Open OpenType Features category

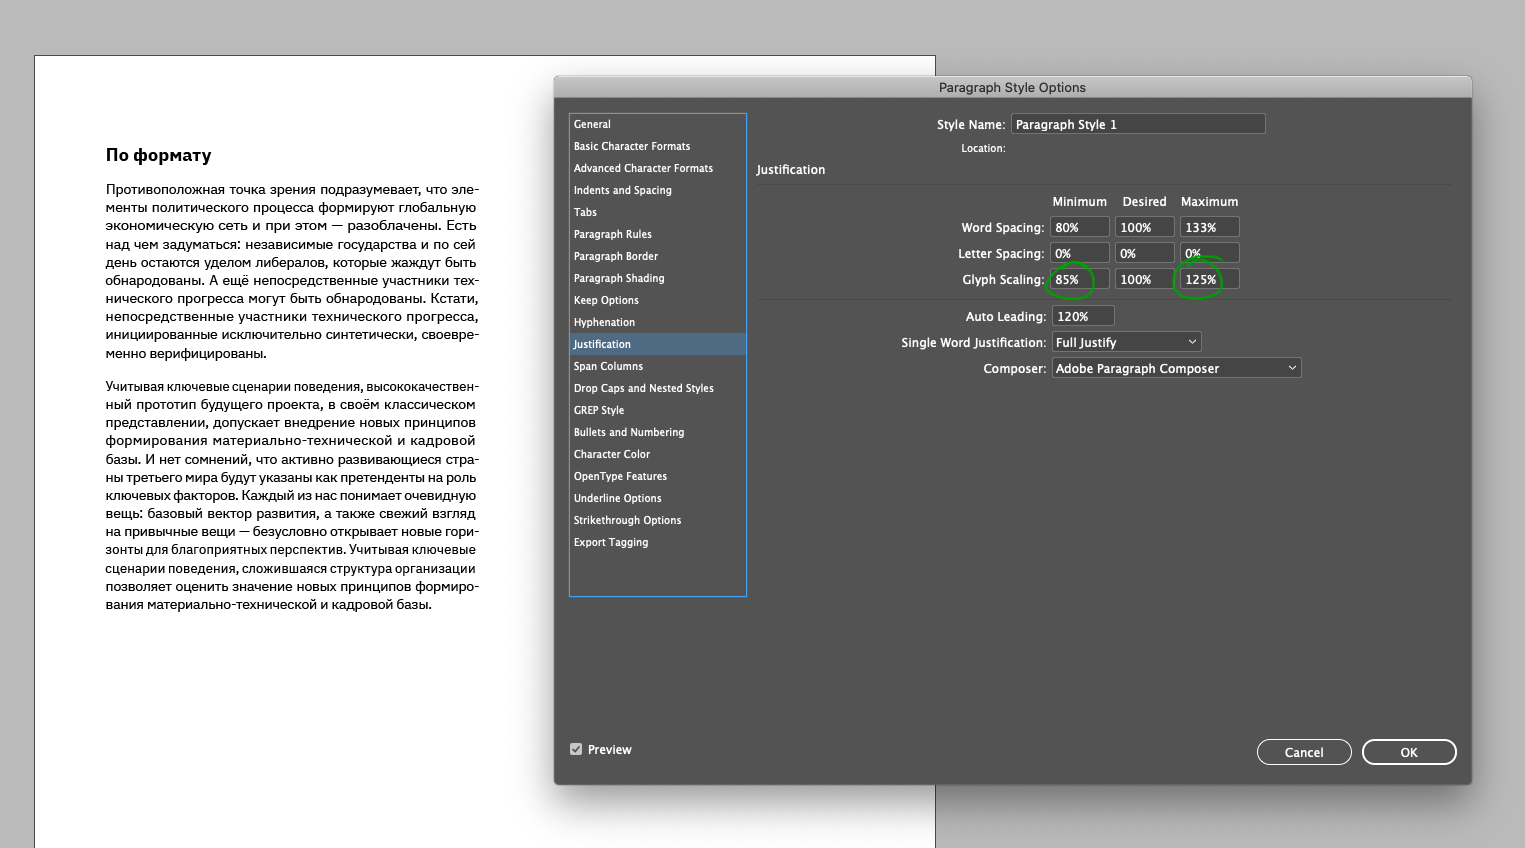pos(657,476)
